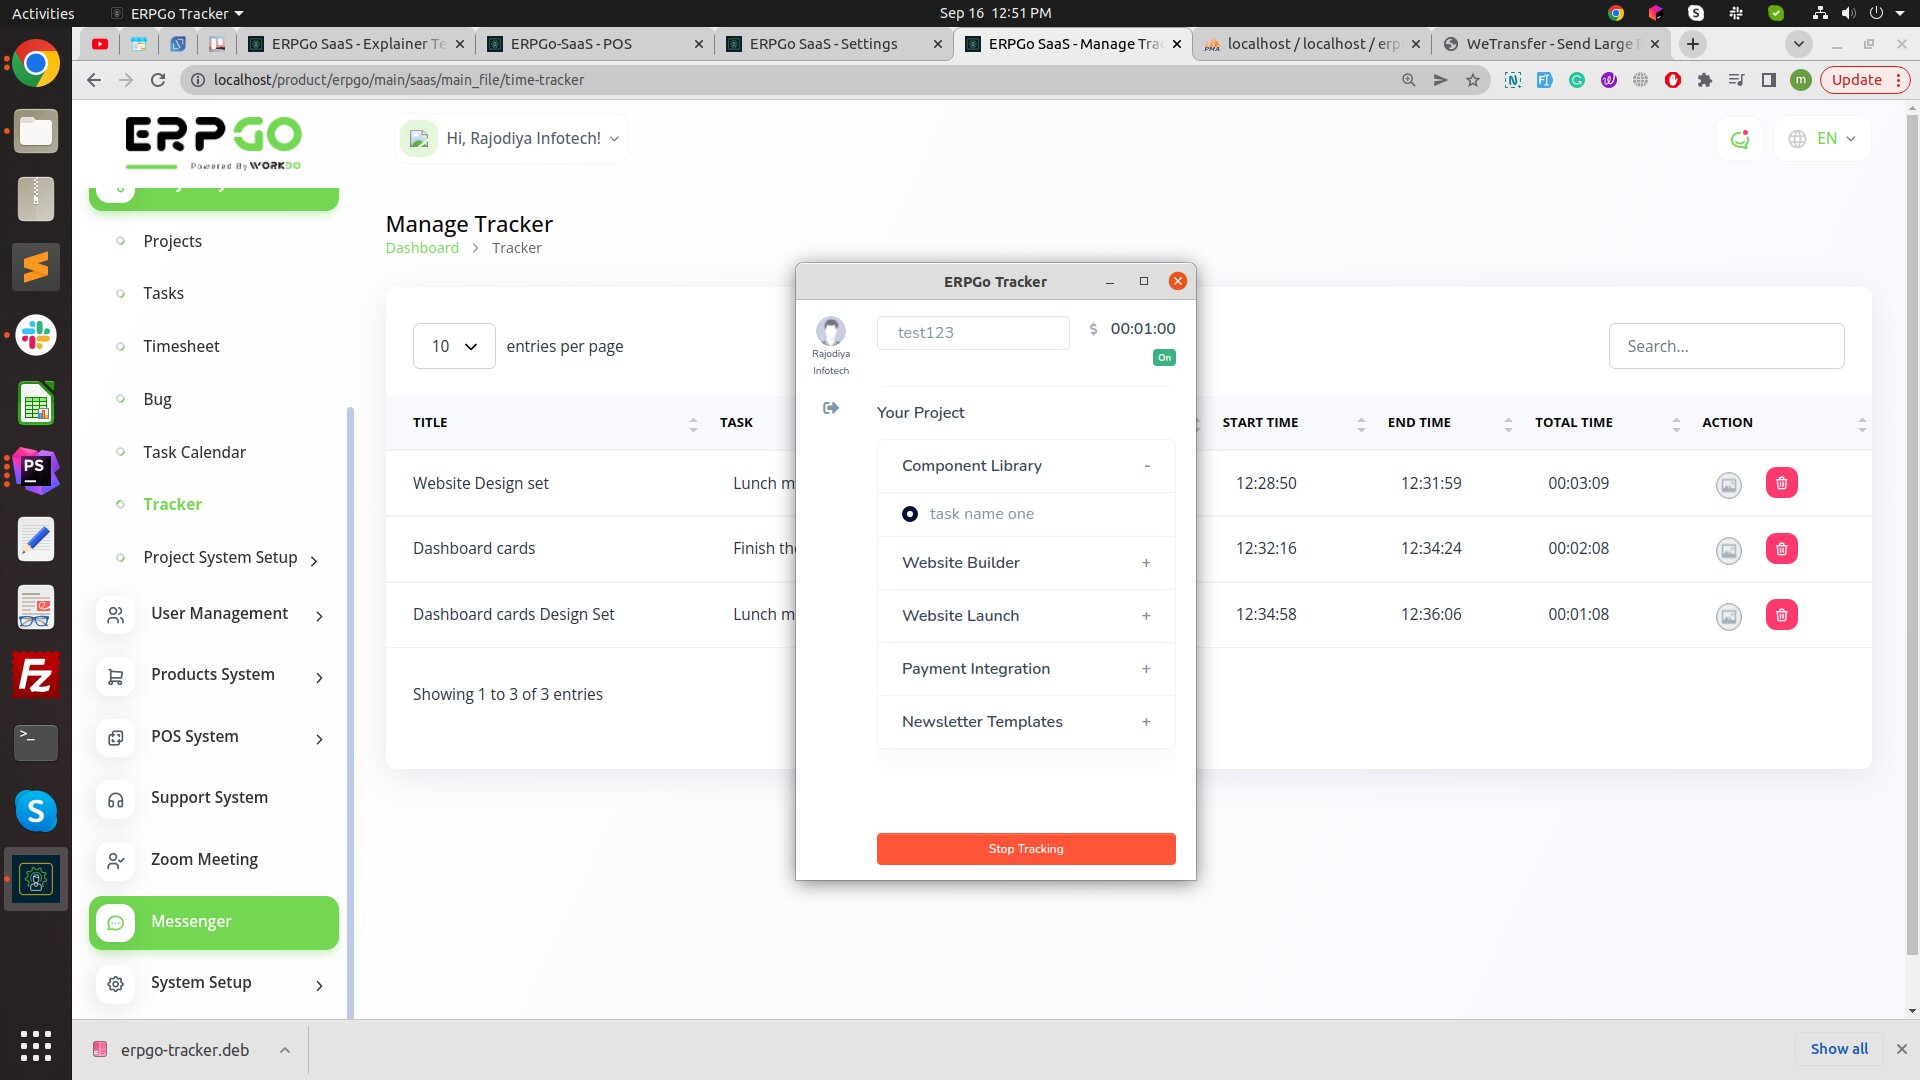The image size is (1920, 1080).
Task: Collapse the Component Library project
Action: point(1146,466)
